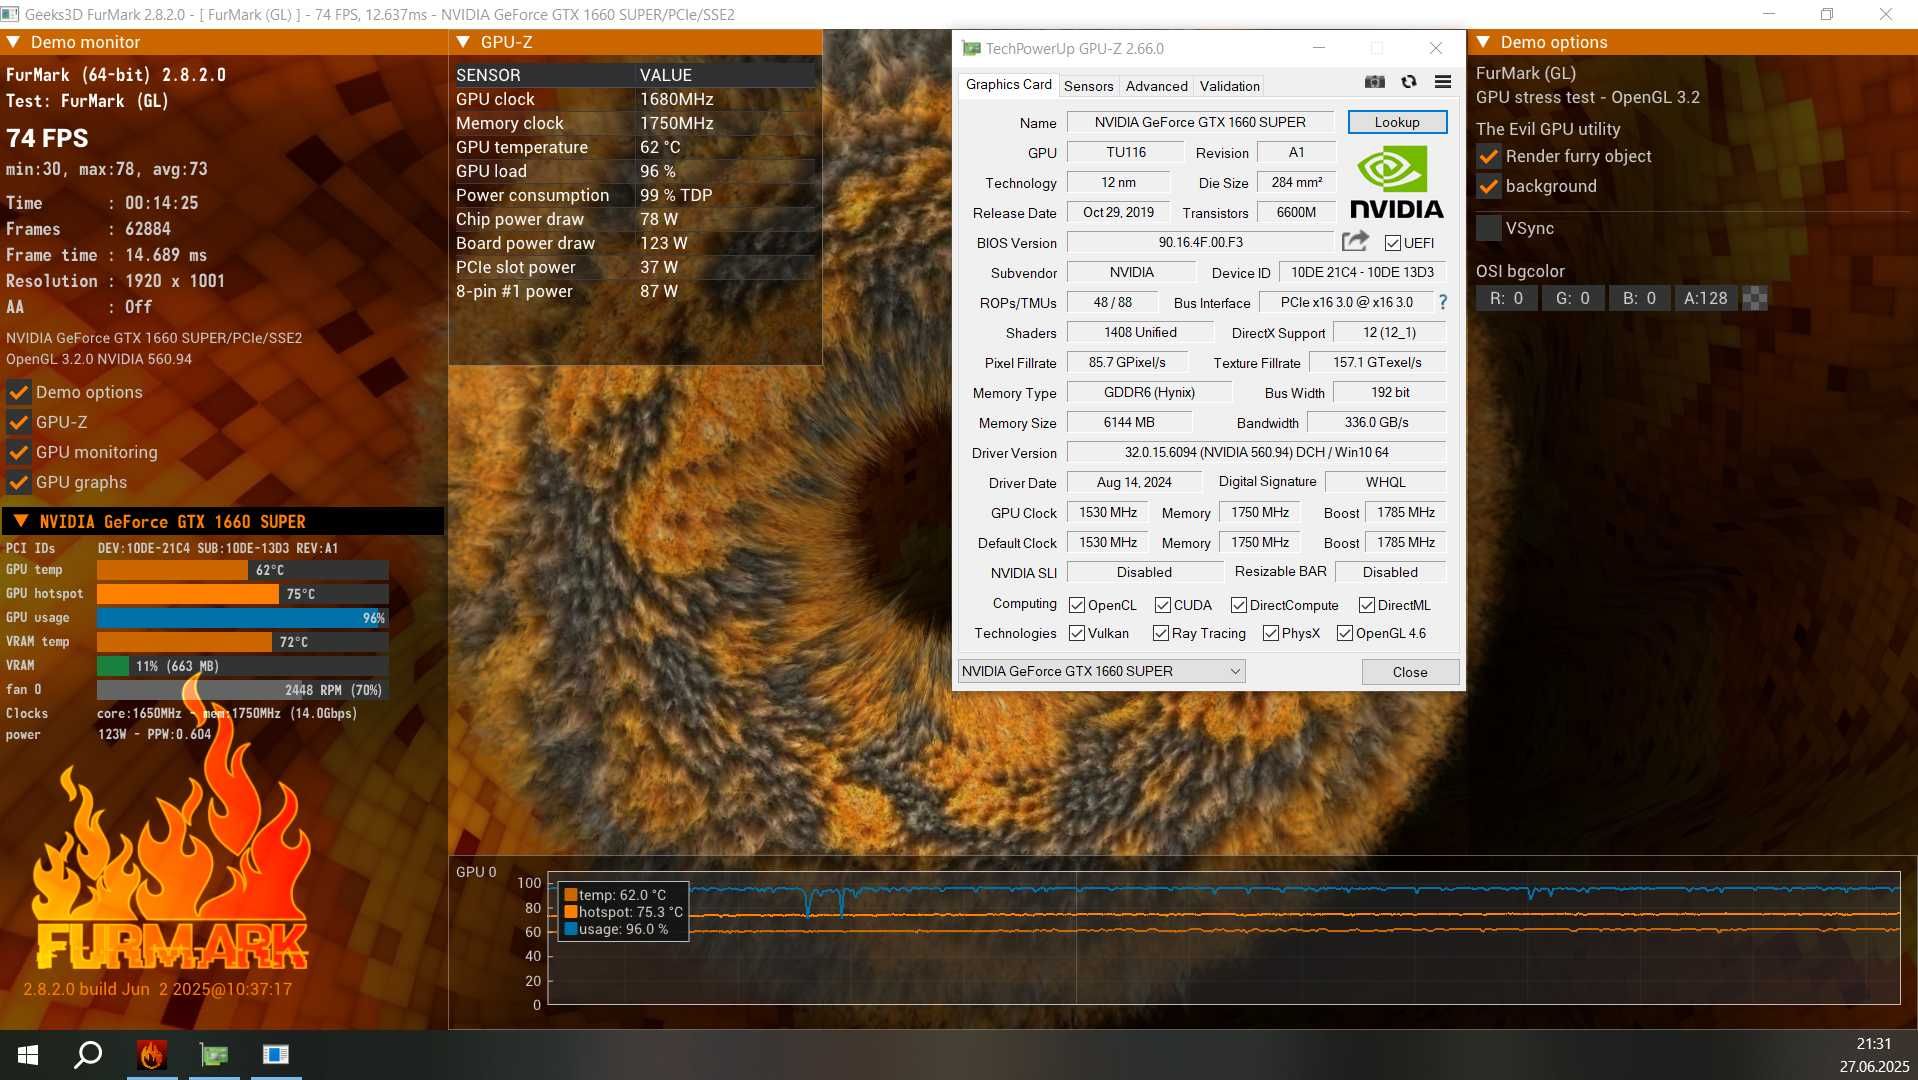
Task: Toggle the DirectML checkbox
Action: [x=1367, y=605]
